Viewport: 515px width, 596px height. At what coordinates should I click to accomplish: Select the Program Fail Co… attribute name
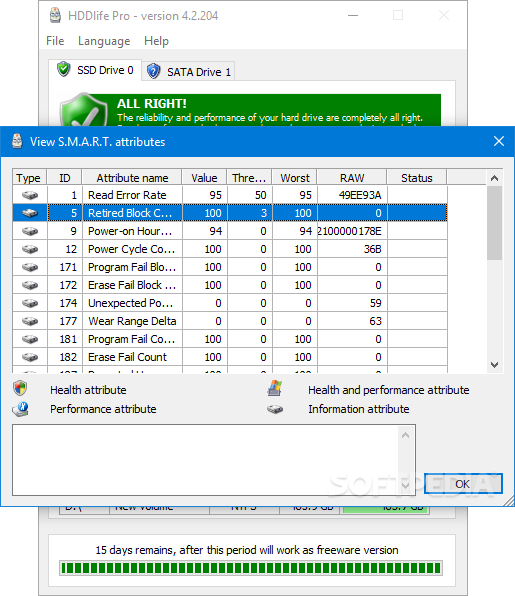pyautogui.click(x=131, y=339)
